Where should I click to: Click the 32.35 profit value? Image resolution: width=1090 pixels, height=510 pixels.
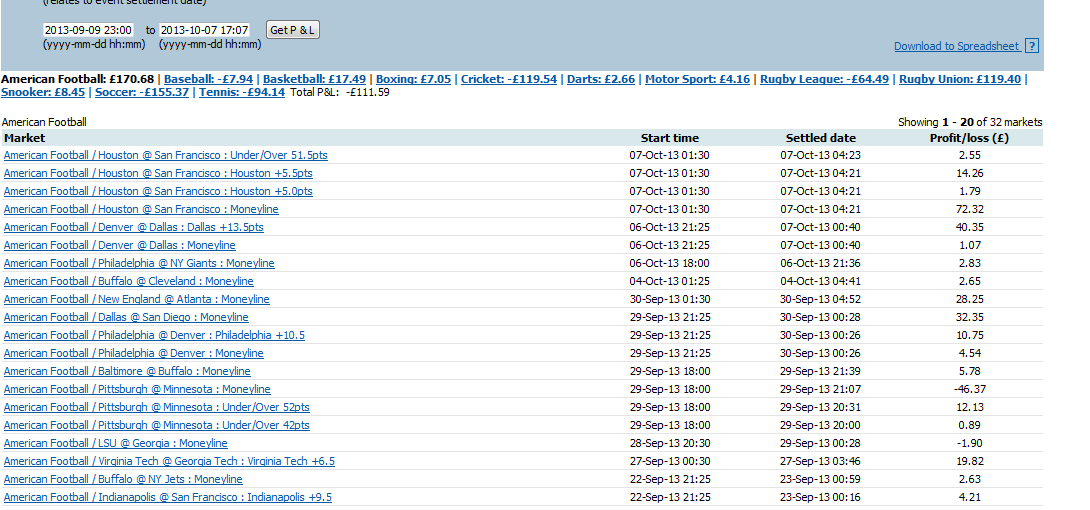point(969,318)
